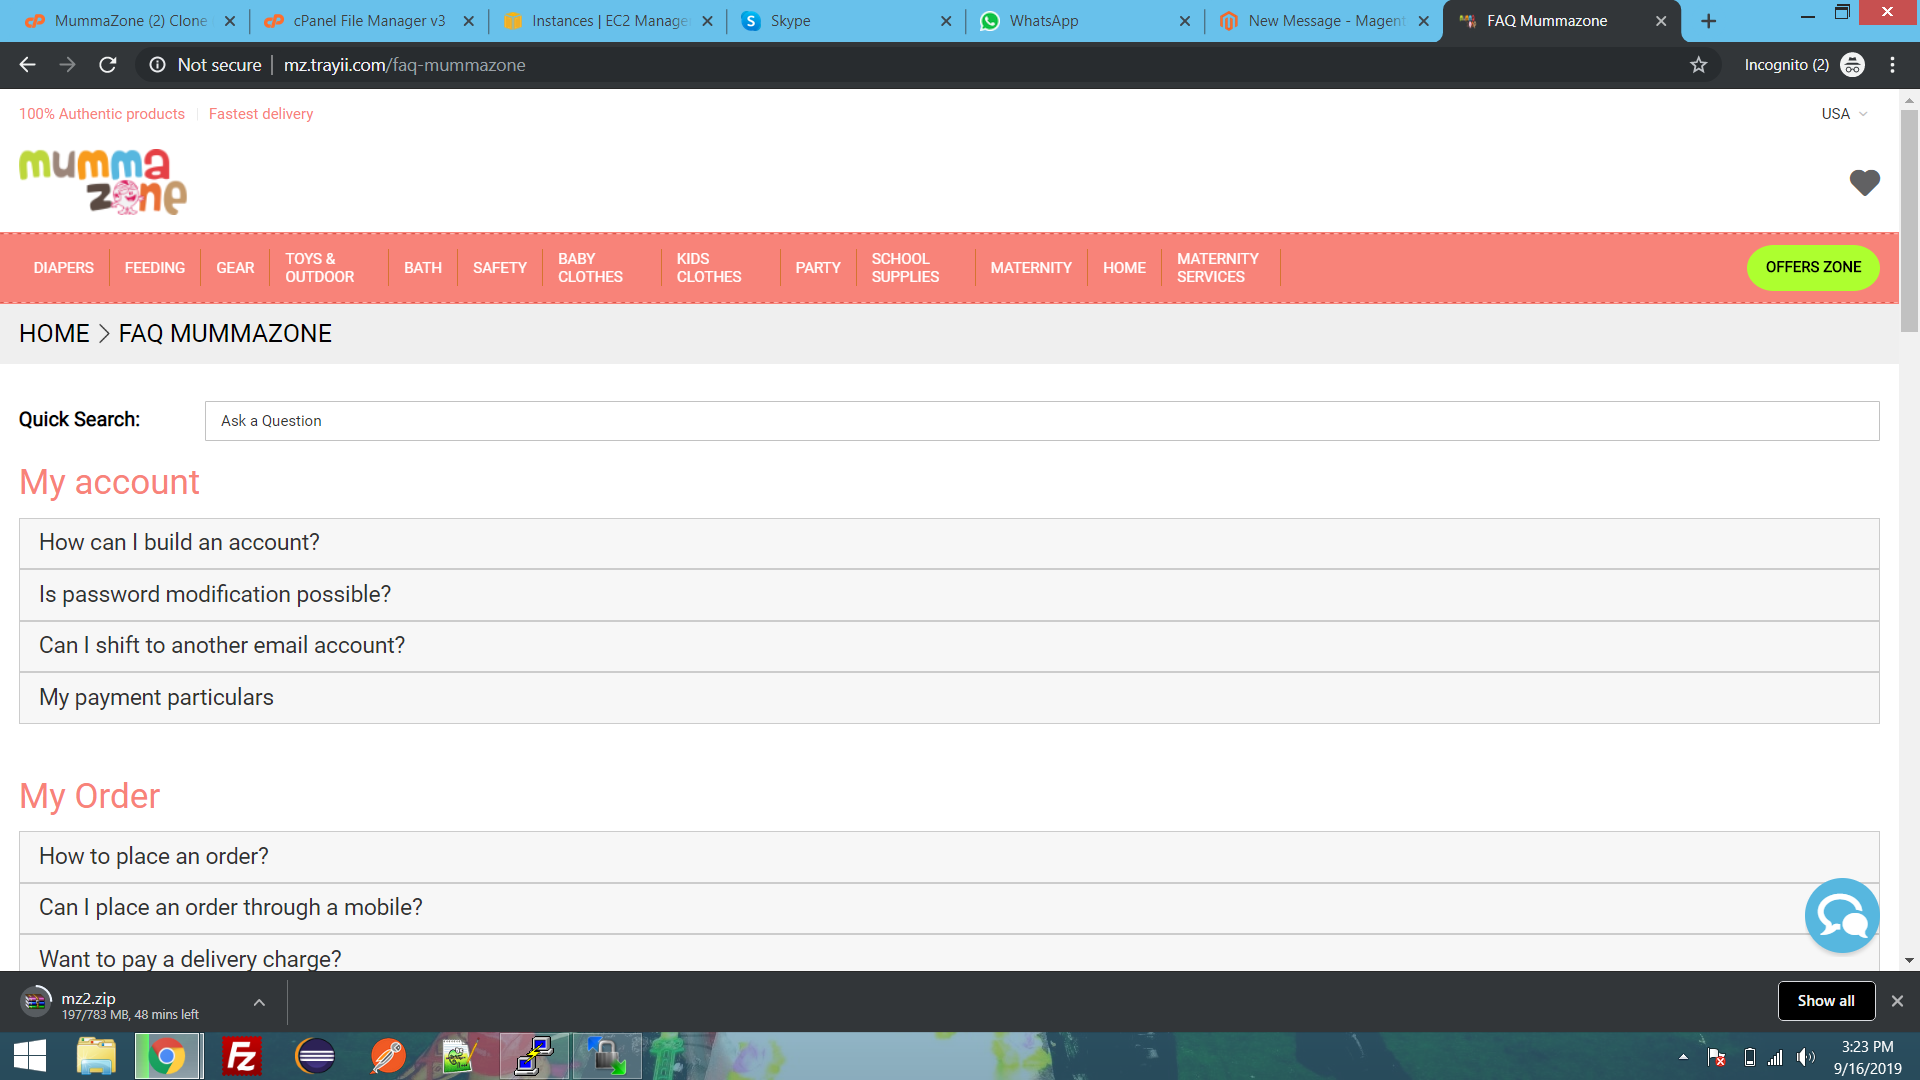
Task: Bookmark the page with the star icon
Action: pyautogui.click(x=1698, y=65)
